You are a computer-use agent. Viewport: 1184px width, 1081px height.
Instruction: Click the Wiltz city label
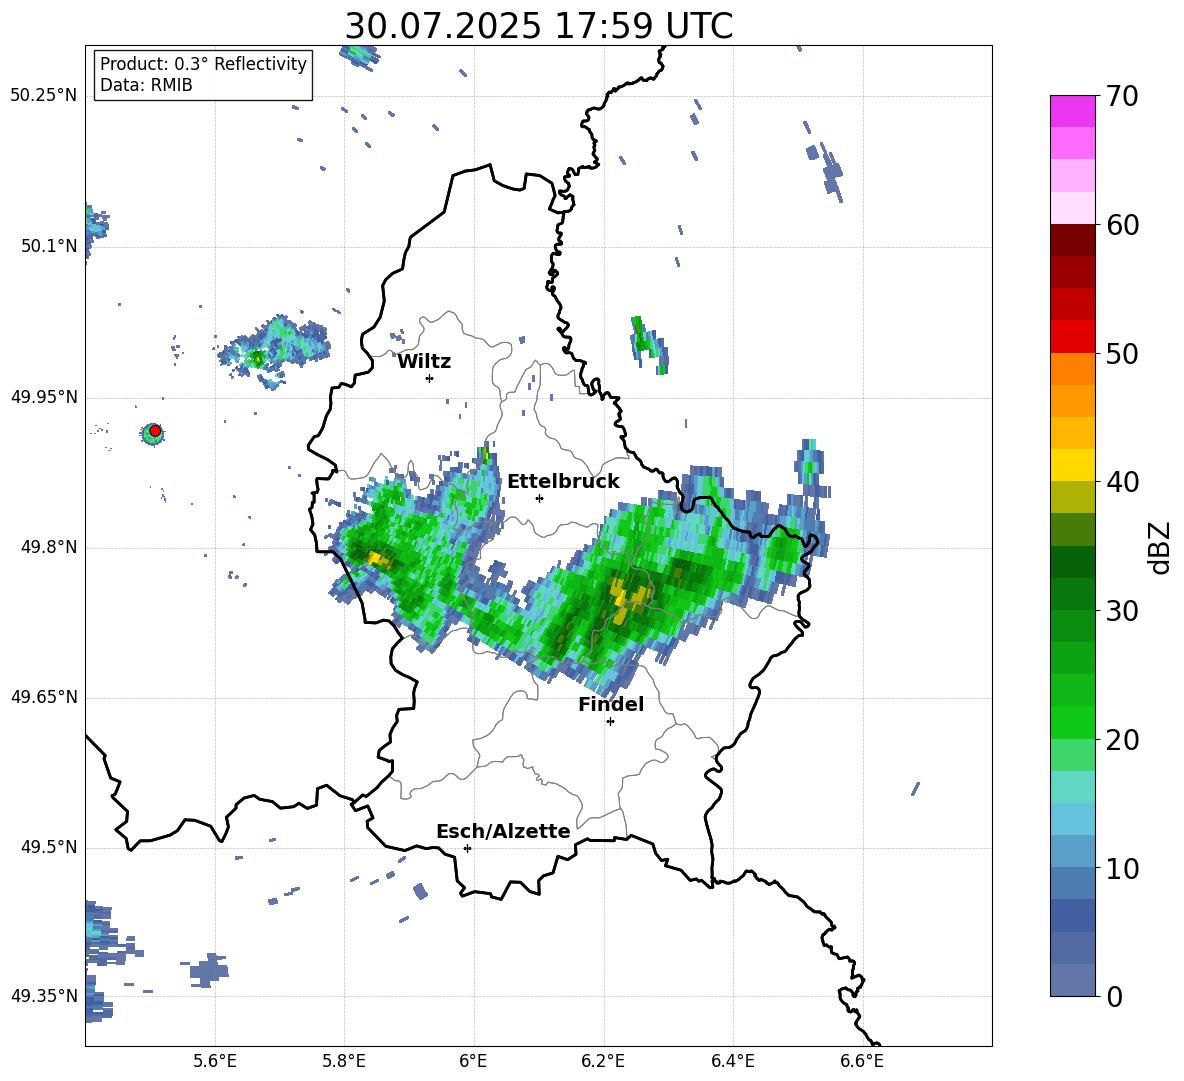pos(424,362)
